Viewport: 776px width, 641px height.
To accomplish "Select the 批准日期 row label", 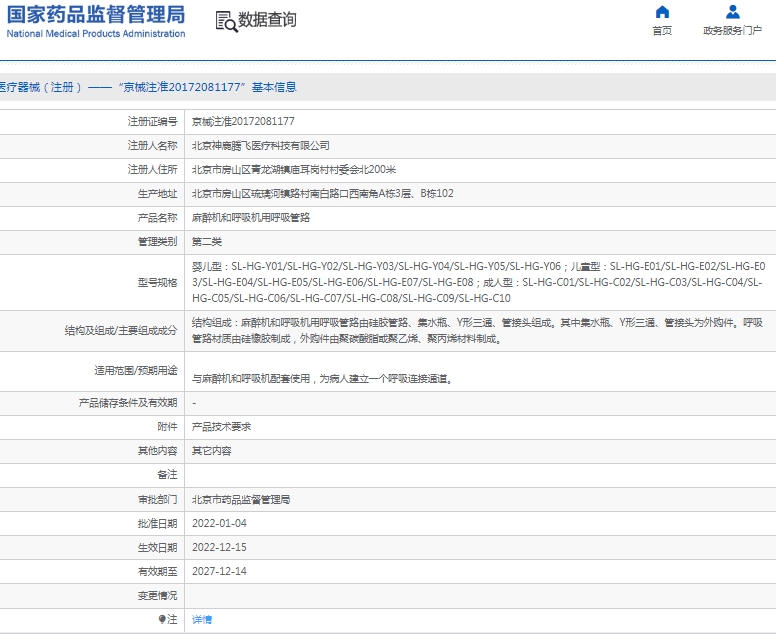I will point(157,523).
